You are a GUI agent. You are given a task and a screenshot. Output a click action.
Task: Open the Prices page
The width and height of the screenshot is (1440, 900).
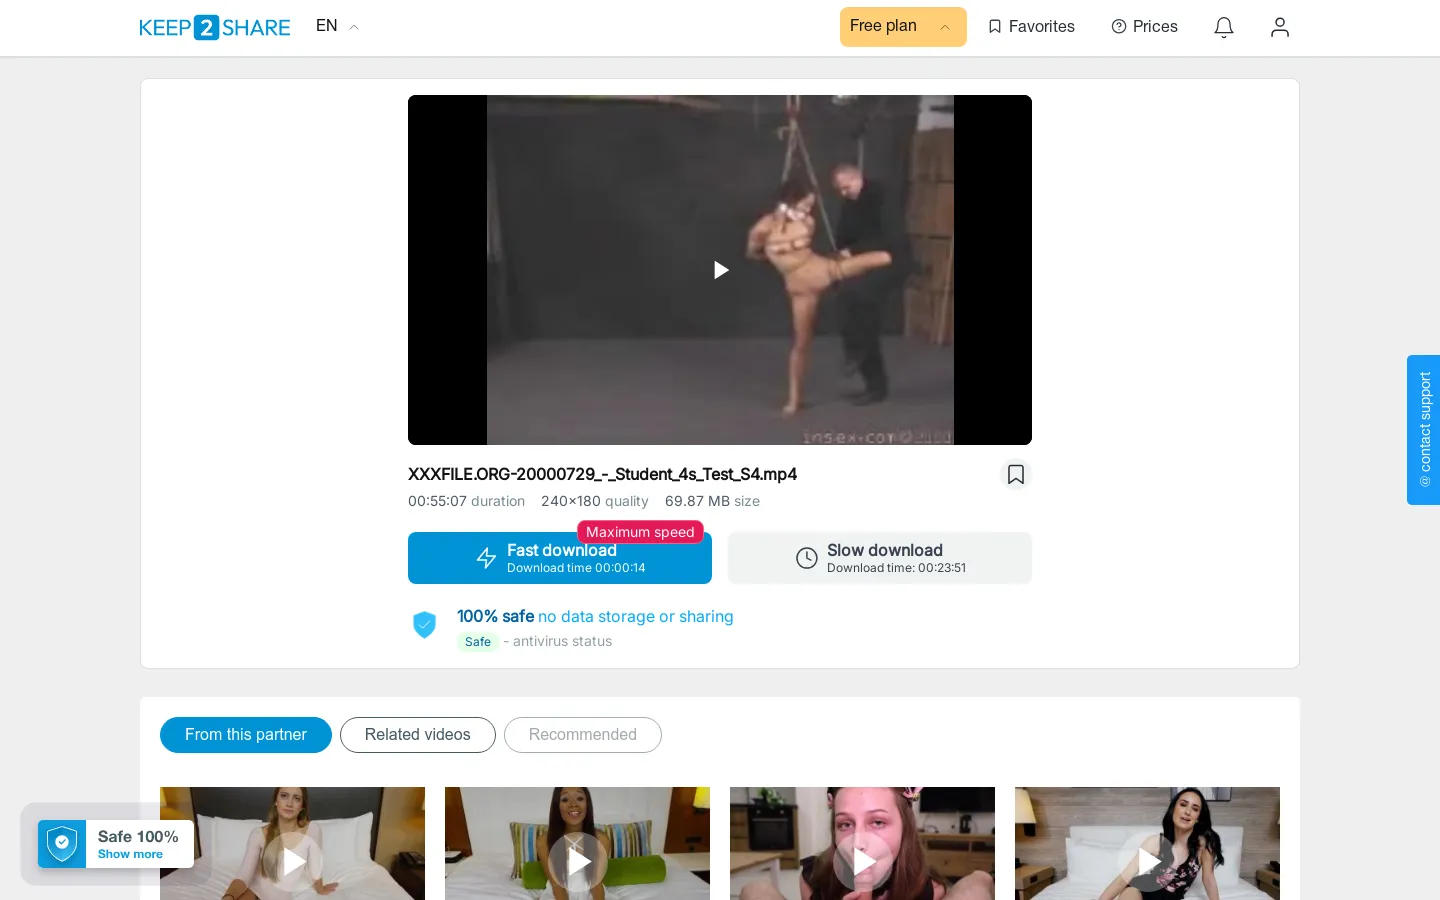pyautogui.click(x=1145, y=27)
